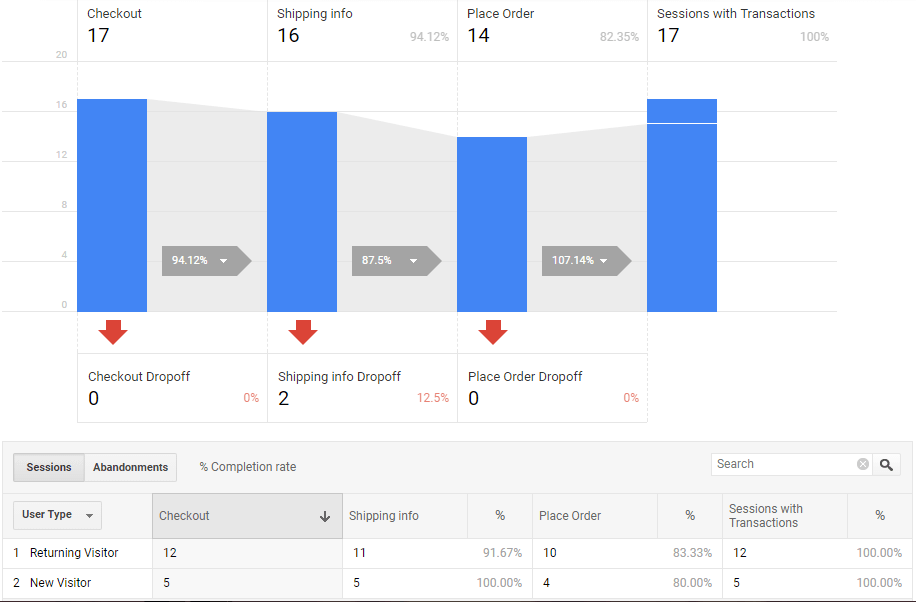Switch to the Sessions tab
Viewport: 916px width, 602px height.
(x=49, y=468)
